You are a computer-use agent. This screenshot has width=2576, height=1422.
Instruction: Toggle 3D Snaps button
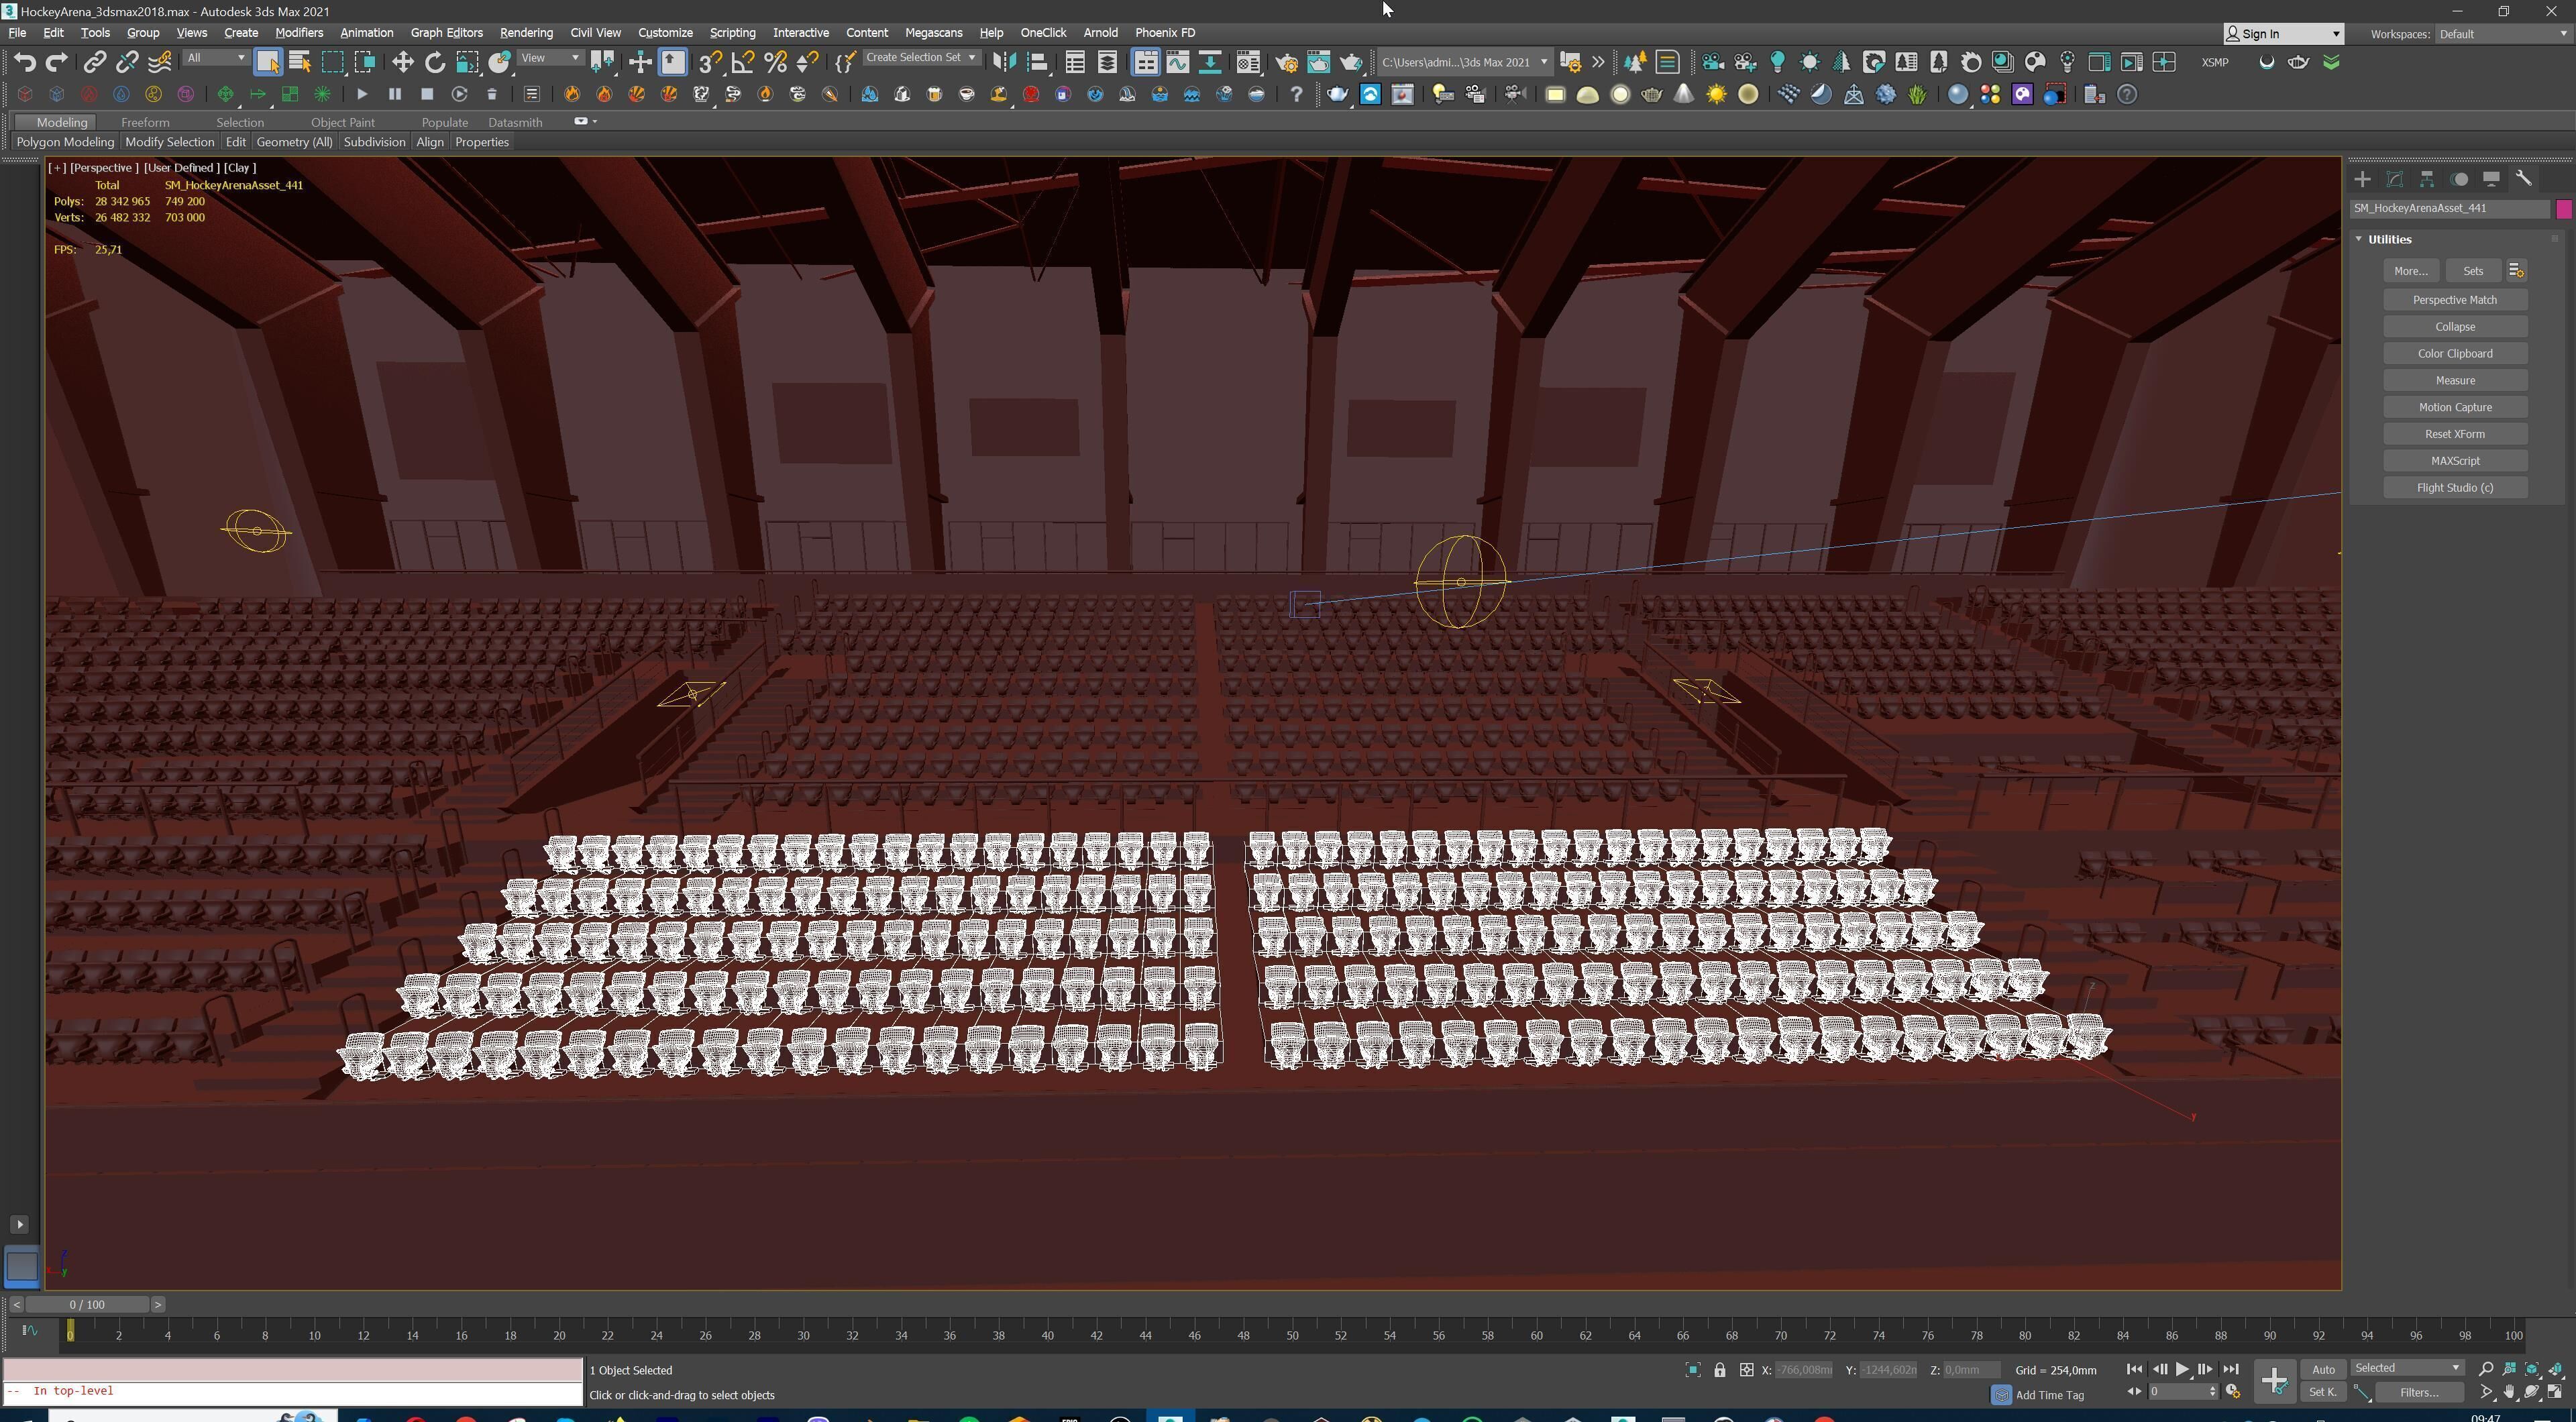[x=710, y=62]
